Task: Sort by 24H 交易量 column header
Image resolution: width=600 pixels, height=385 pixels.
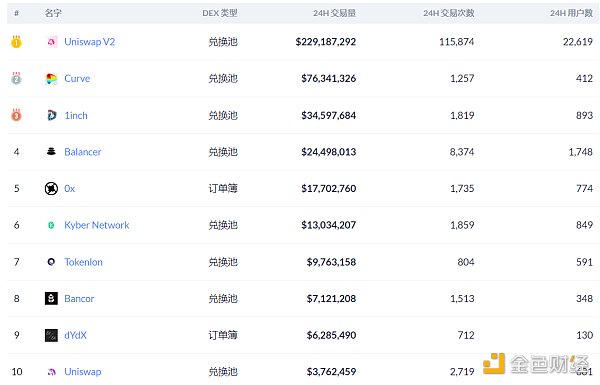Action: pyautogui.click(x=334, y=13)
